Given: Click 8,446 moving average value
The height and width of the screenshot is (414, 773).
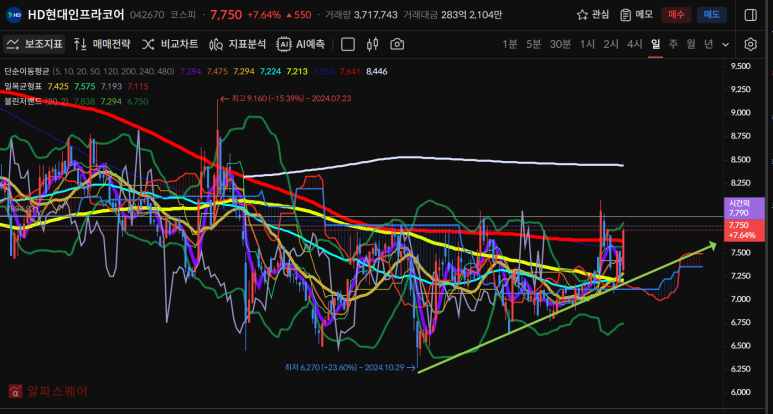Looking at the screenshot, I should [377, 71].
